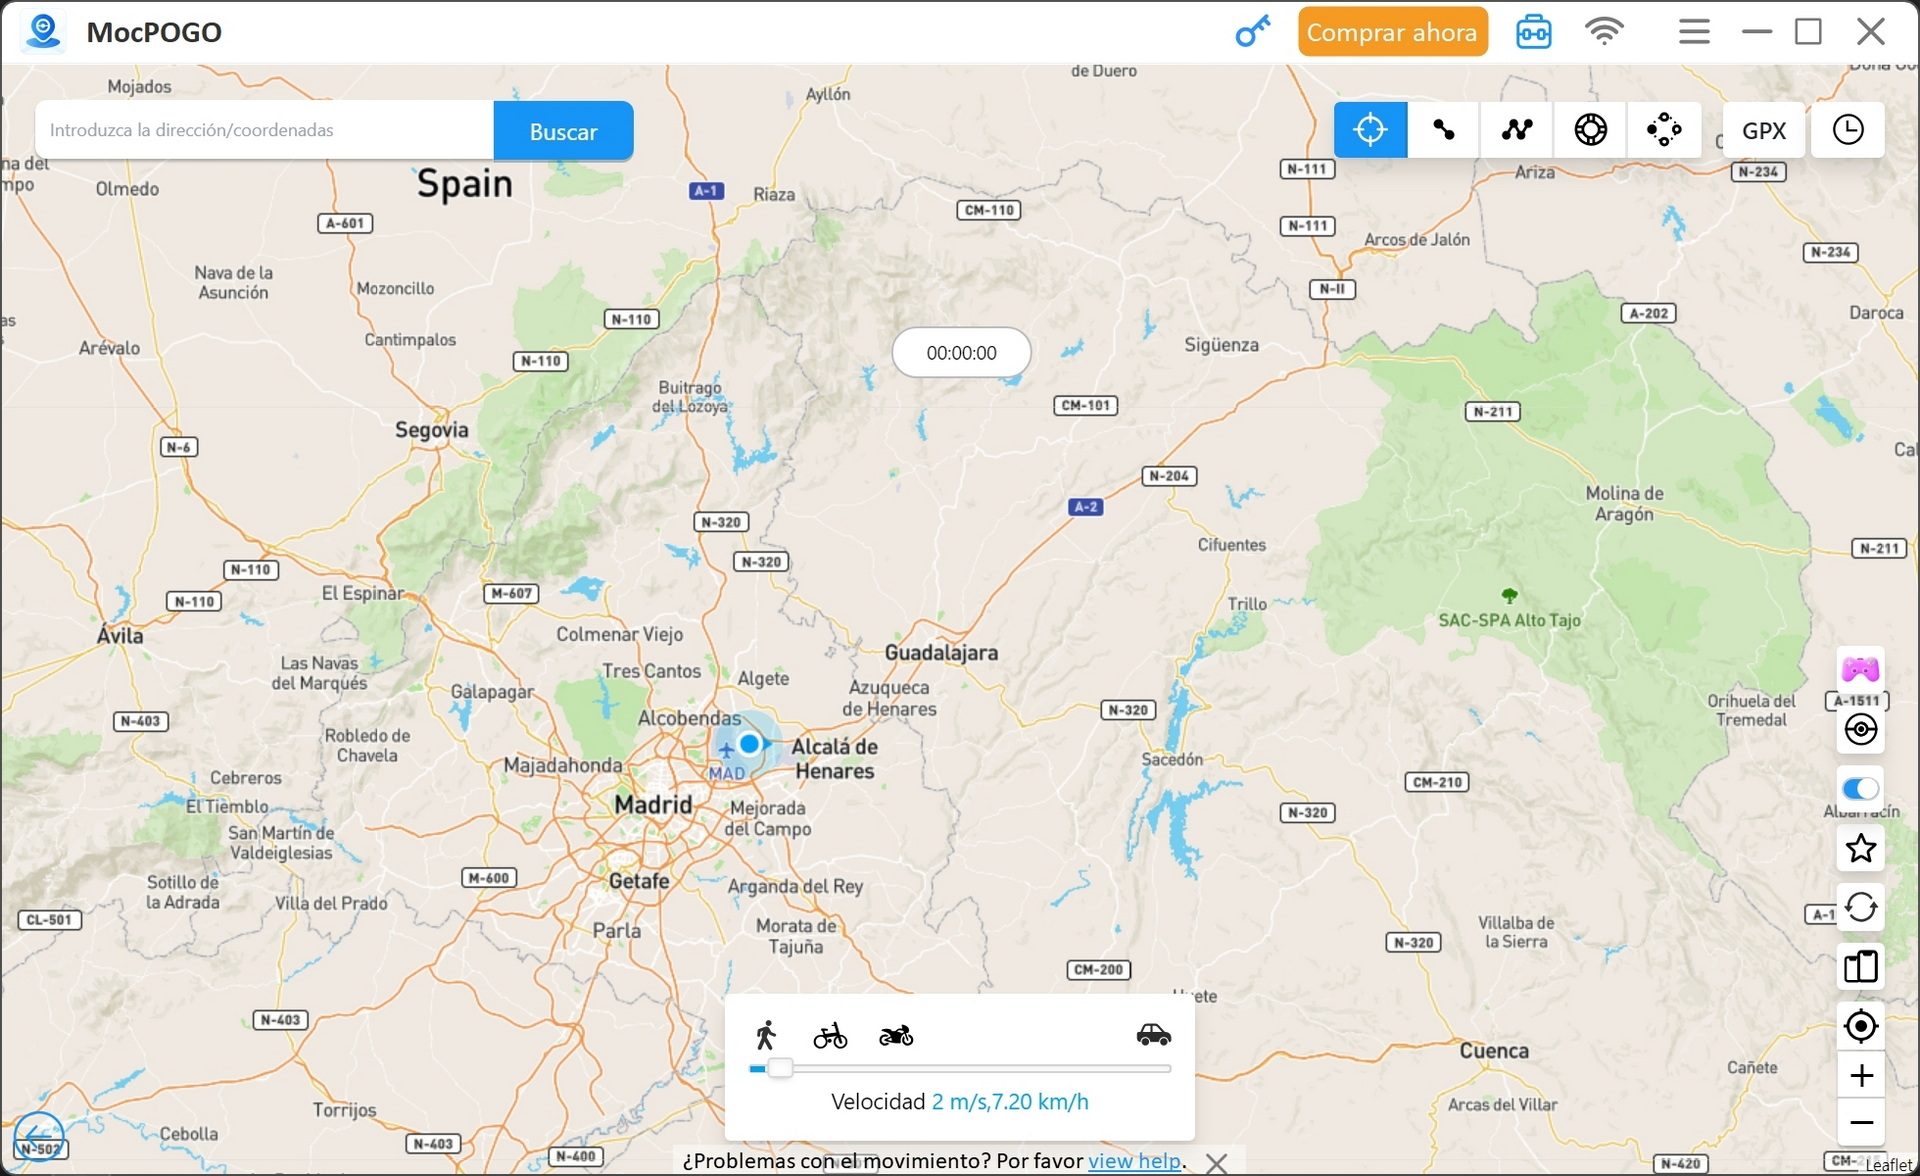This screenshot has height=1176, width=1920.
Task: Click Comprar ahora button
Action: 1392,32
